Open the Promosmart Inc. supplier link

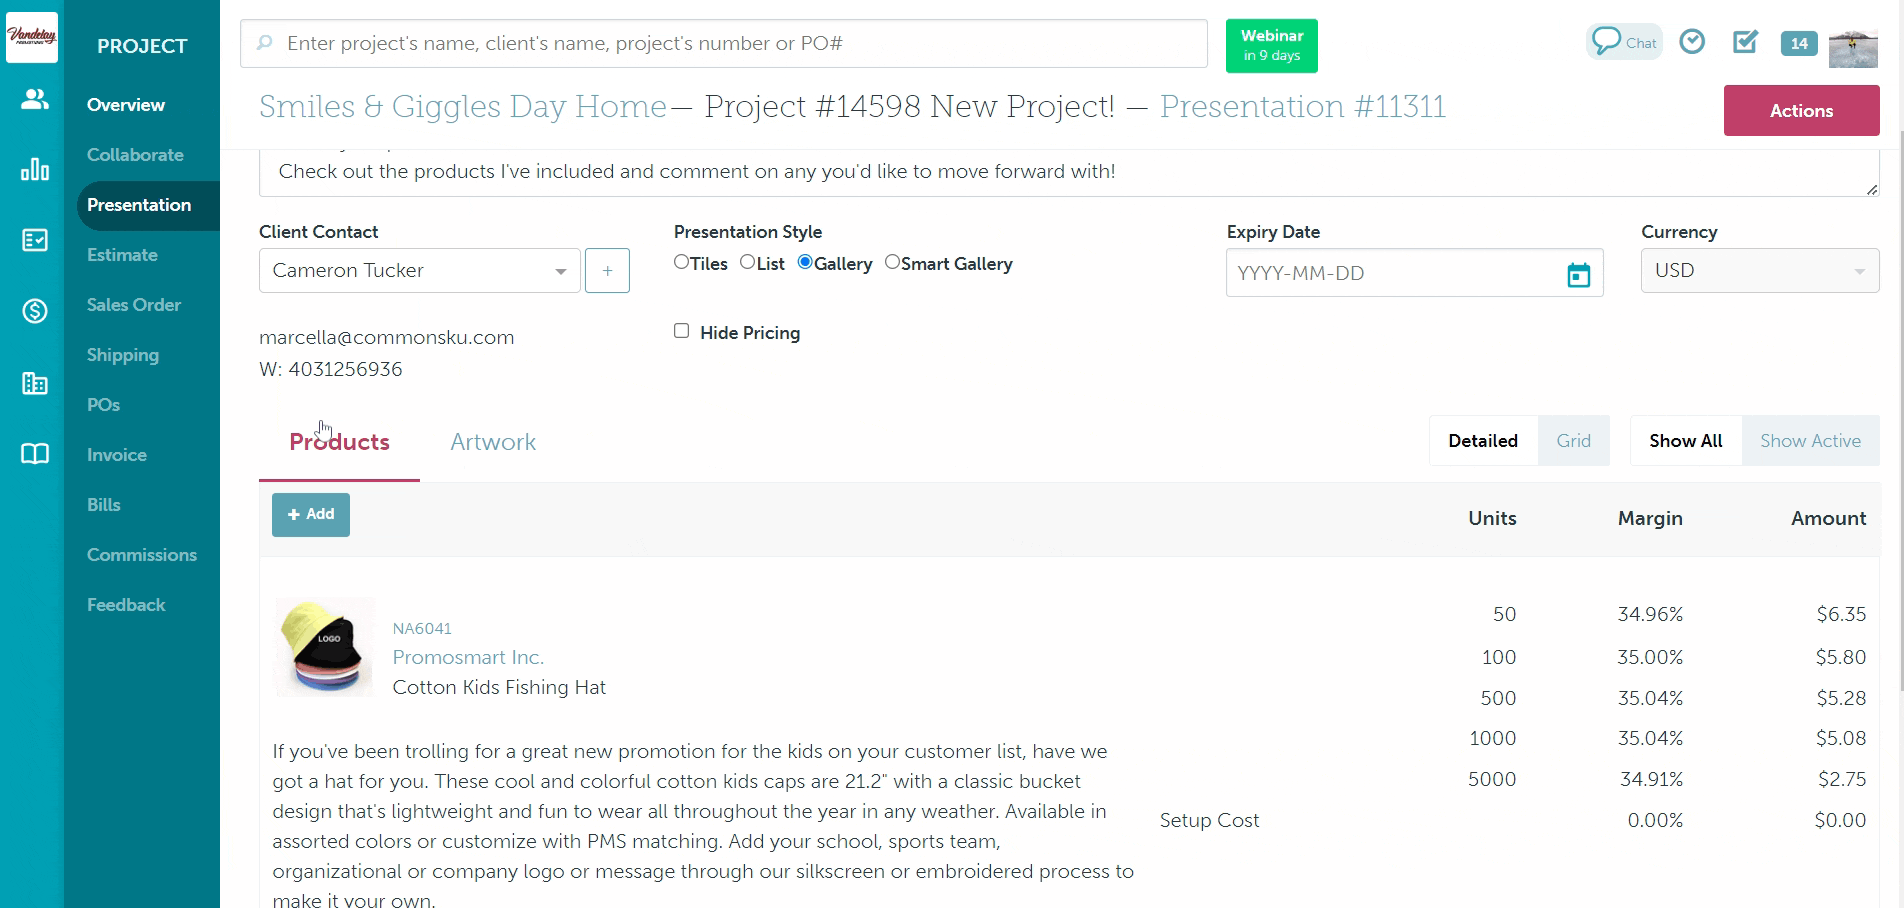pos(468,657)
